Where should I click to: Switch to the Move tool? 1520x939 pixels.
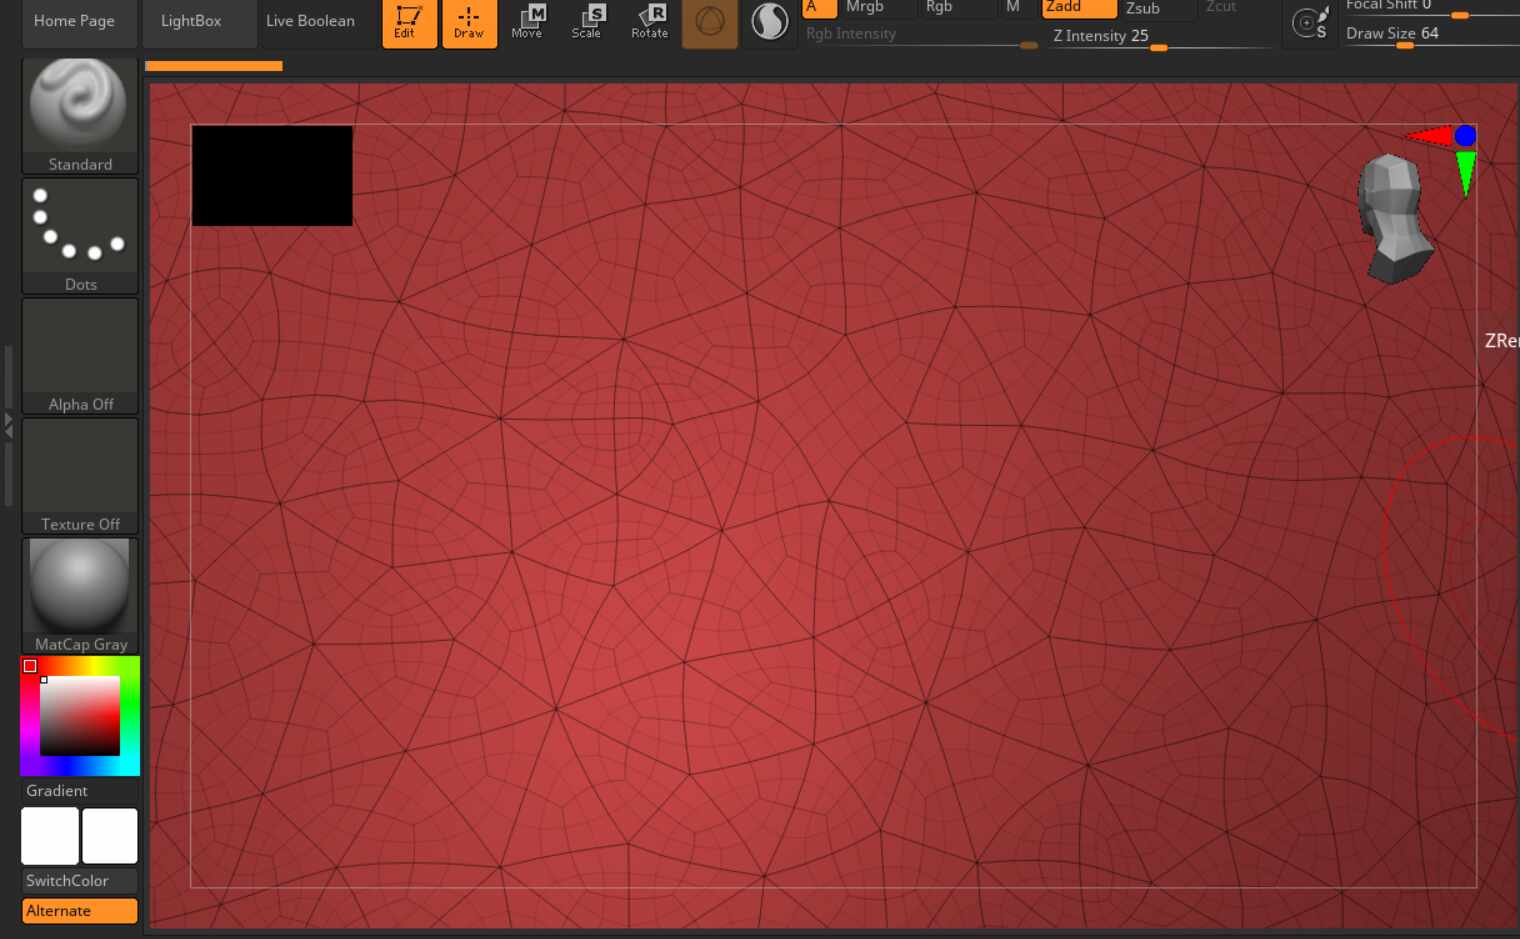[x=527, y=22]
